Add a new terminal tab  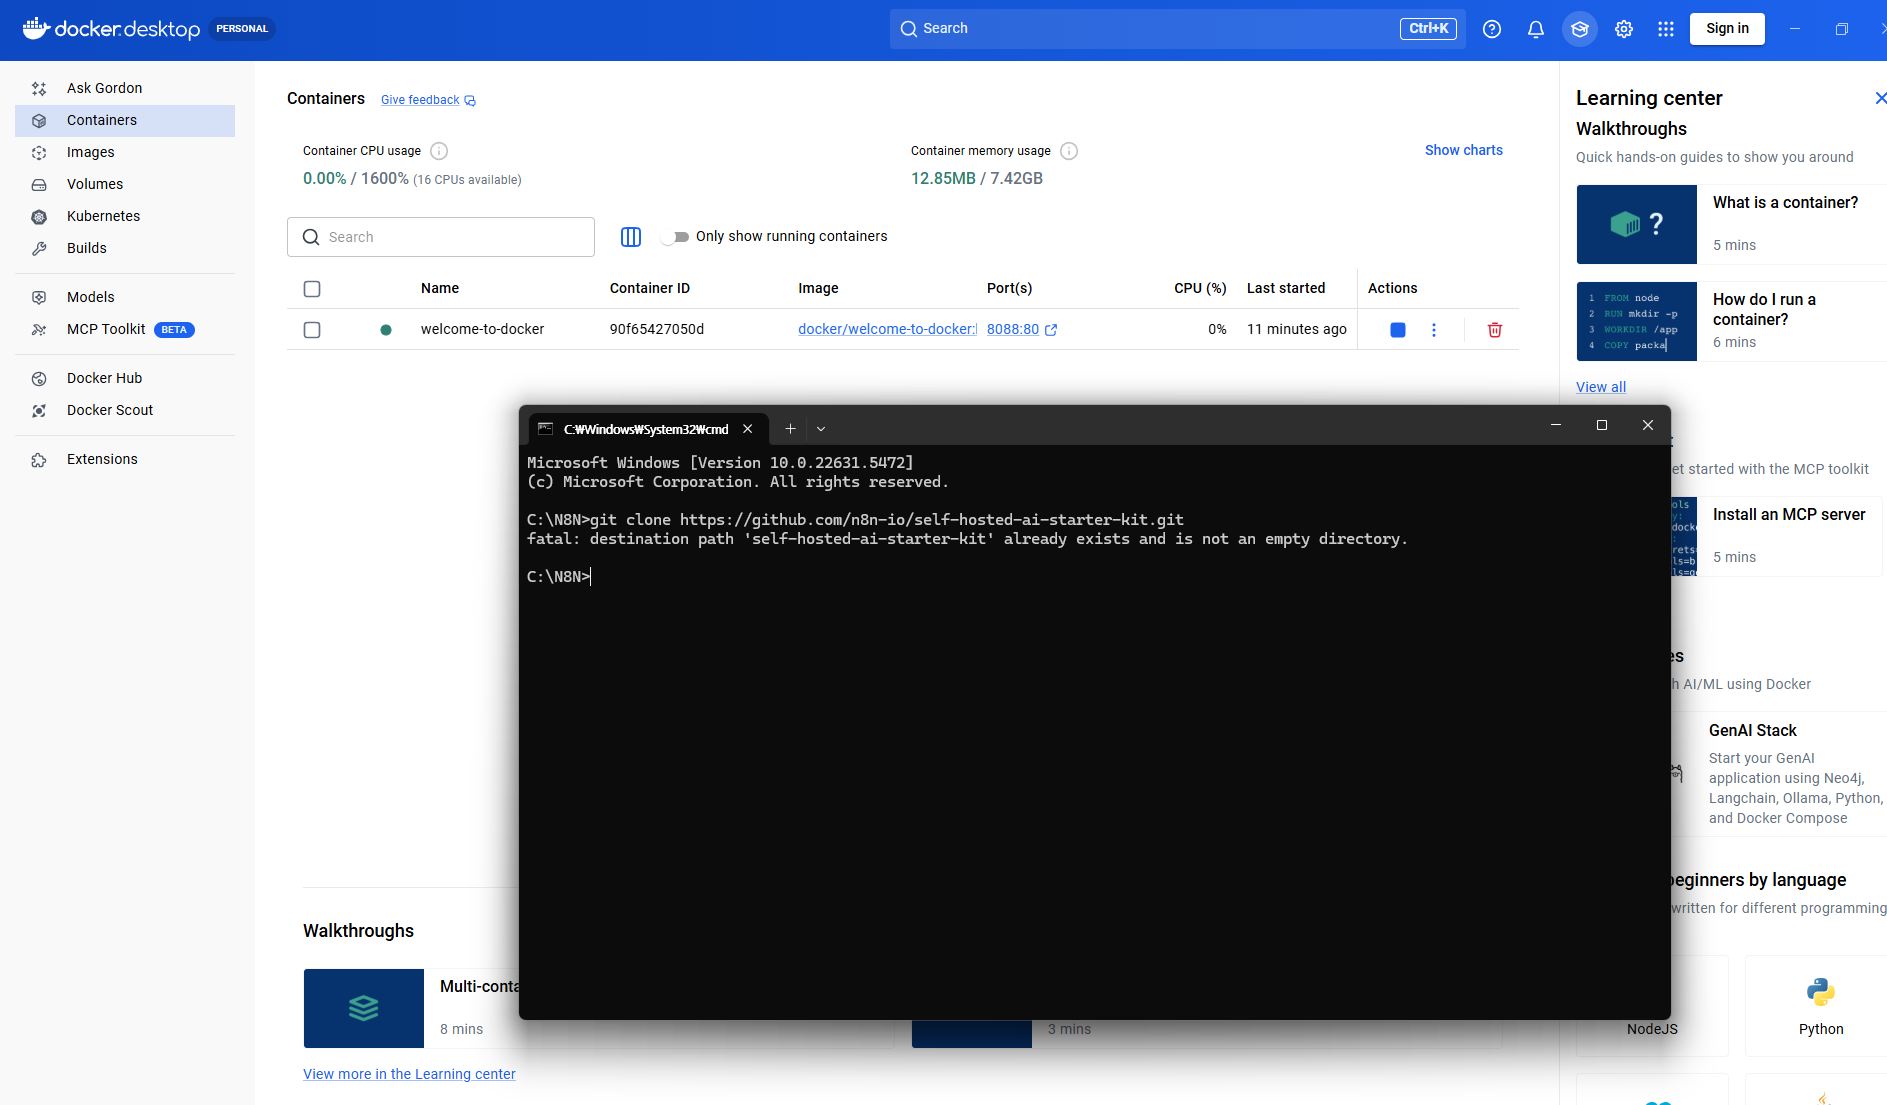coord(790,429)
